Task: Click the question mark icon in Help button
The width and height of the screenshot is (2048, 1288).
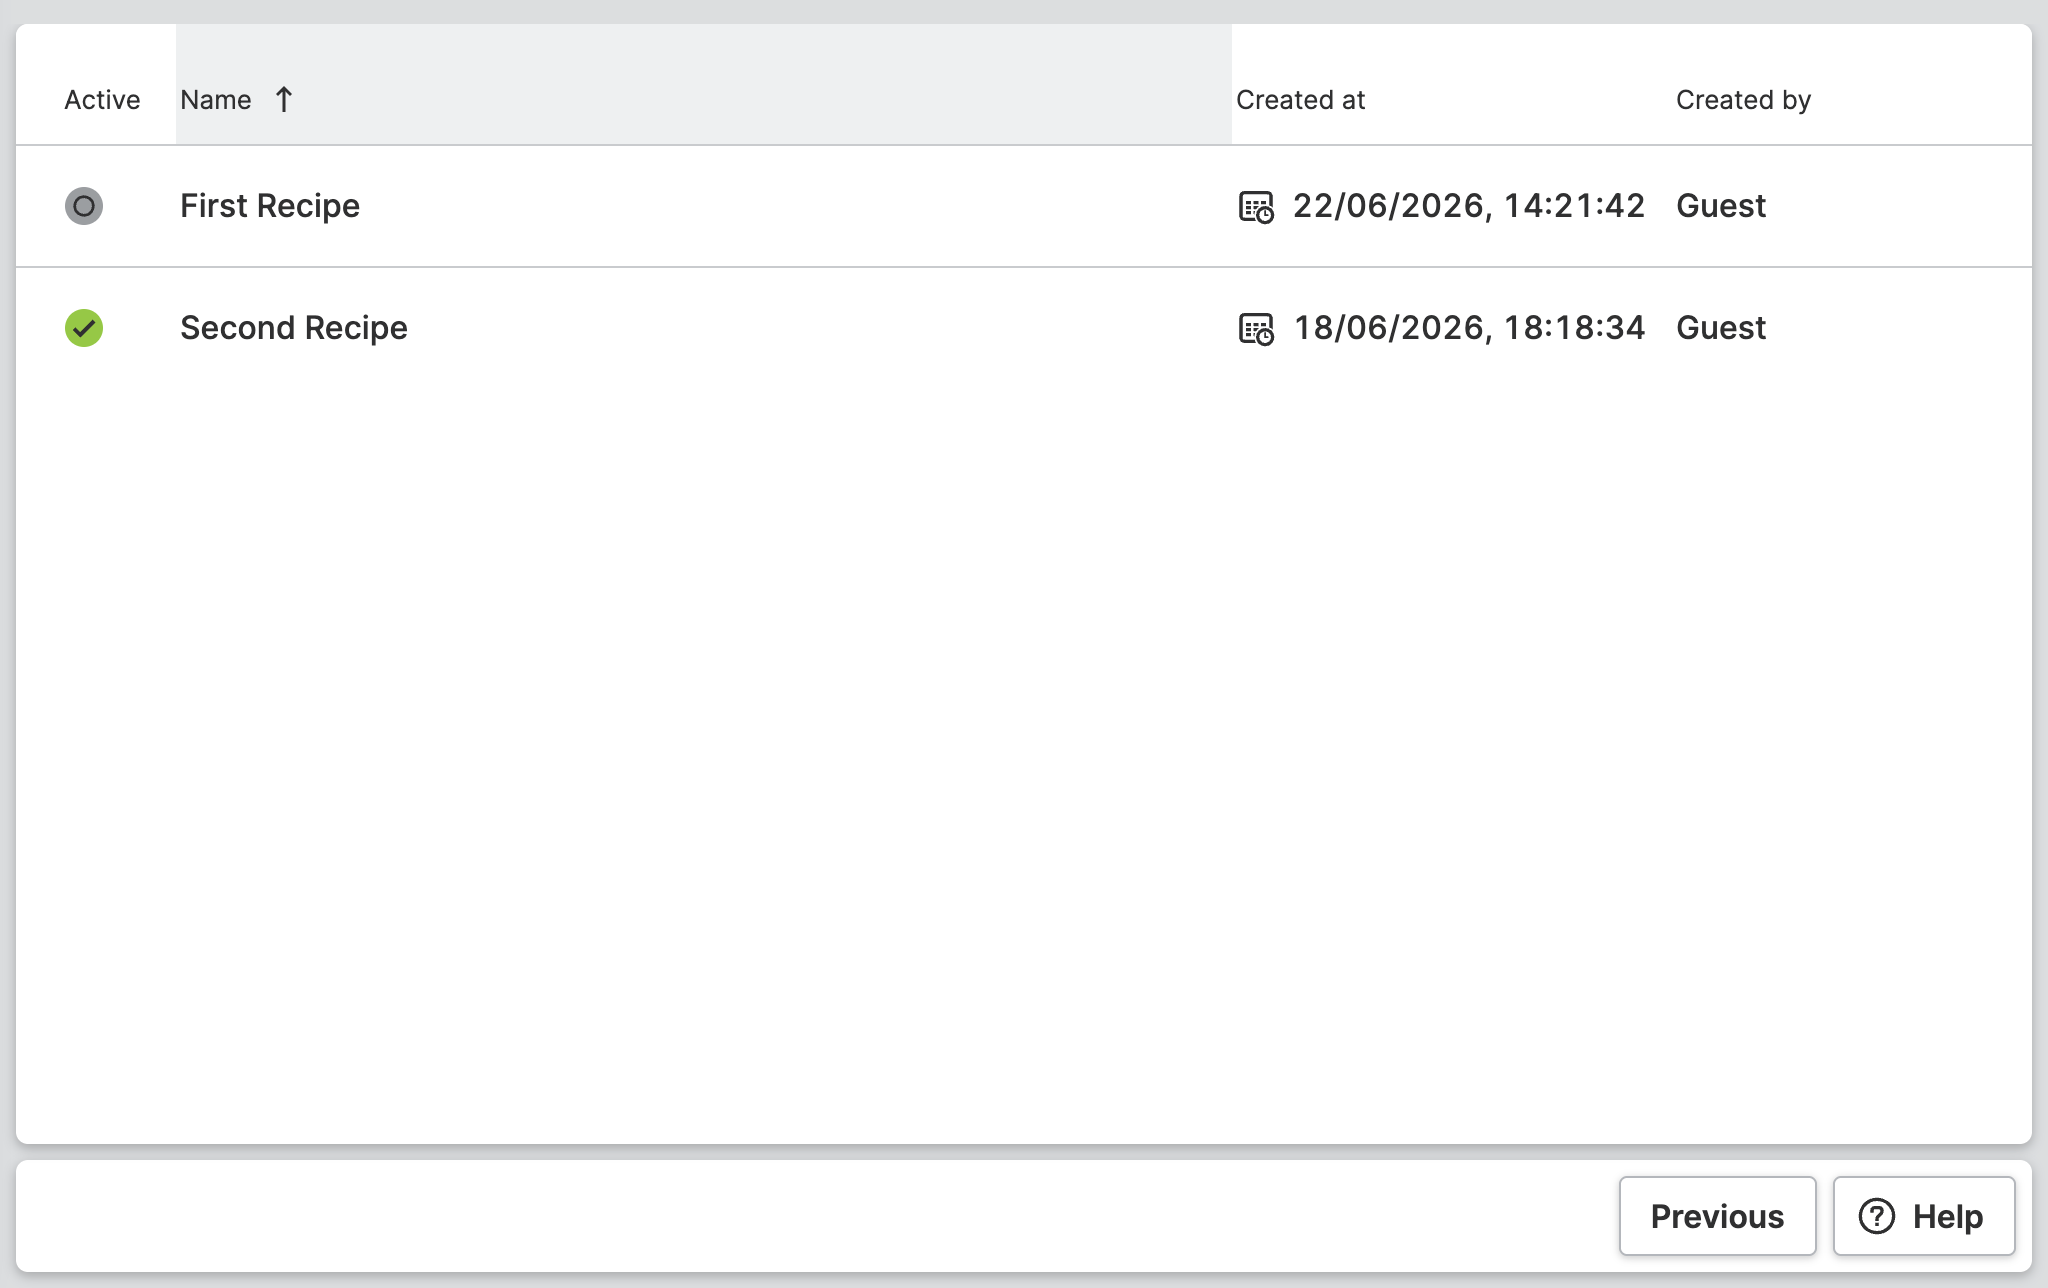Action: pos(1877,1216)
